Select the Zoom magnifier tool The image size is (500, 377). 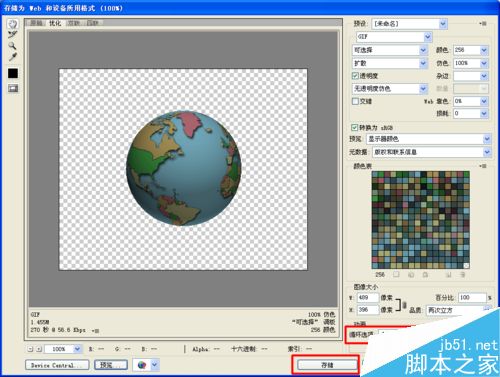pyautogui.click(x=13, y=46)
